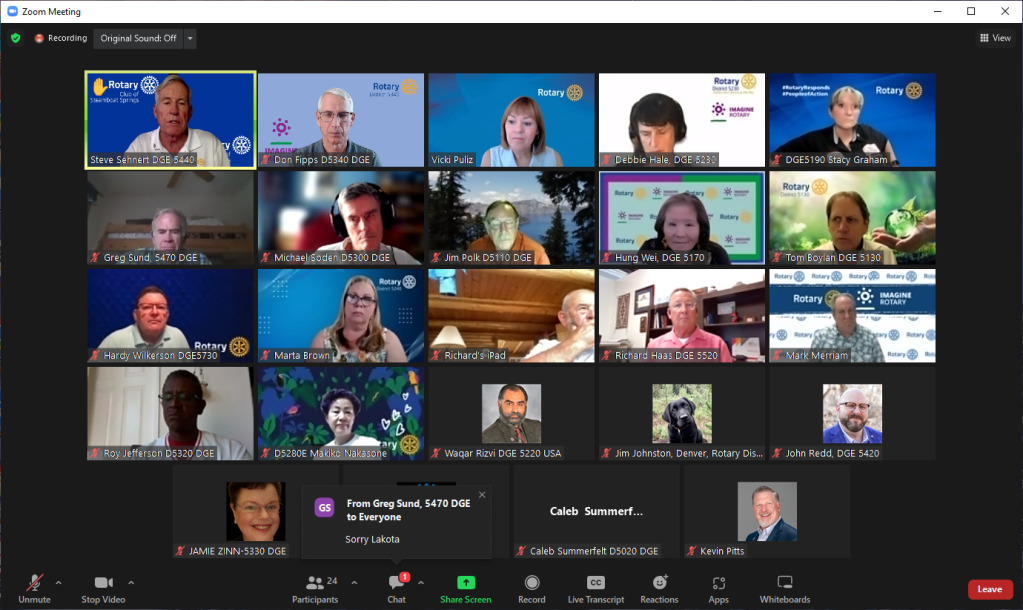This screenshot has height=610, width=1023.
Task: Open the Reactions menu
Action: pyautogui.click(x=659, y=587)
